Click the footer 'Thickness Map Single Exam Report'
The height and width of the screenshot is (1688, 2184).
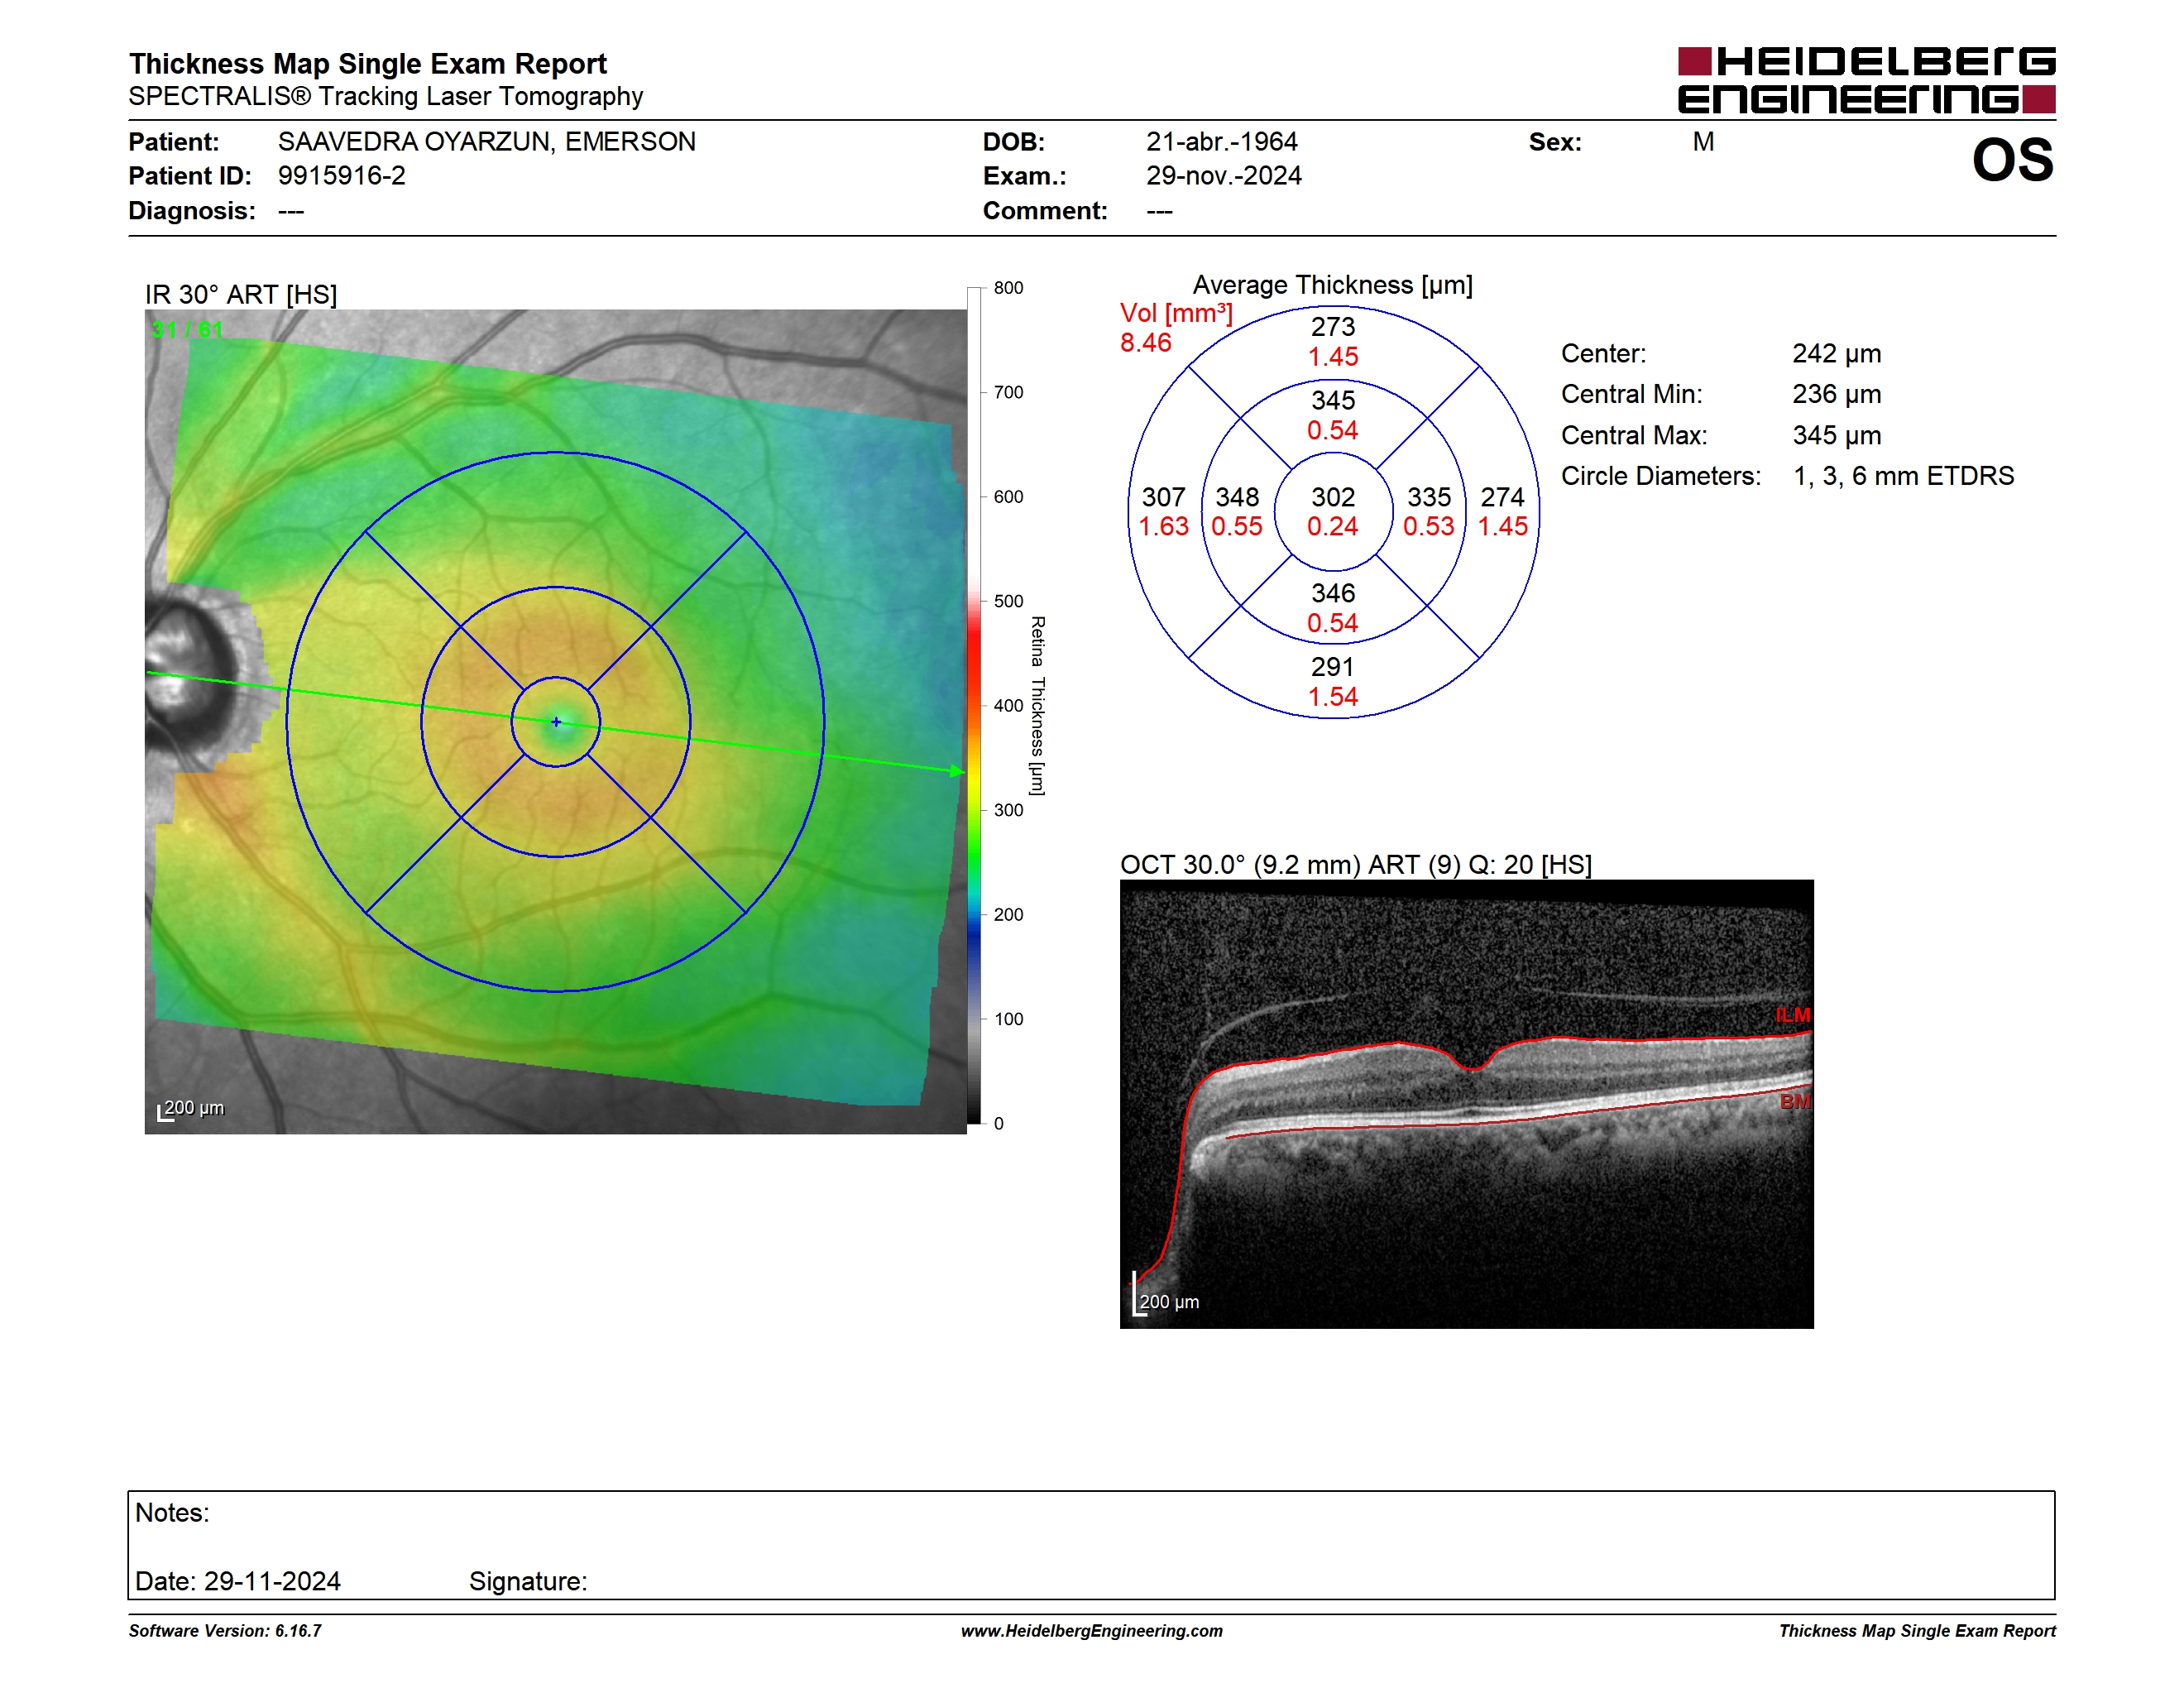tap(1917, 1630)
